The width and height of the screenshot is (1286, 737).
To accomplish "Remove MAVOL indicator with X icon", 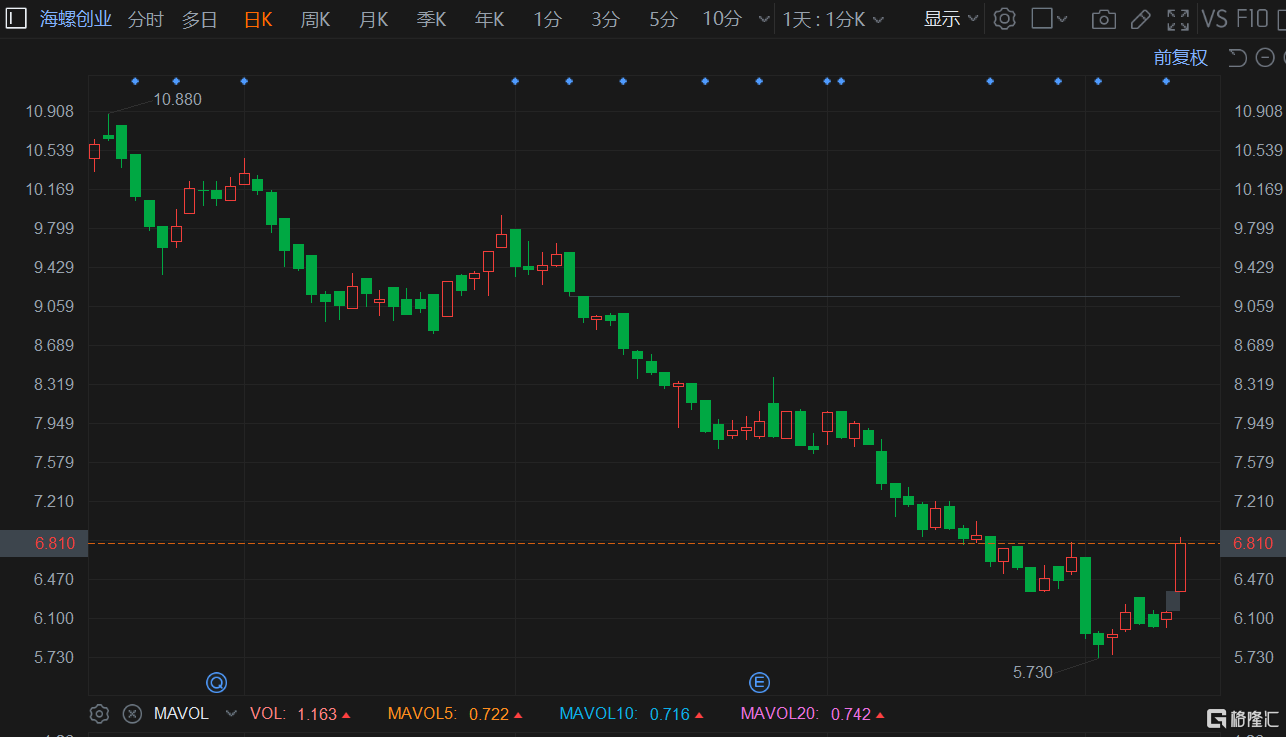I will (x=132, y=714).
